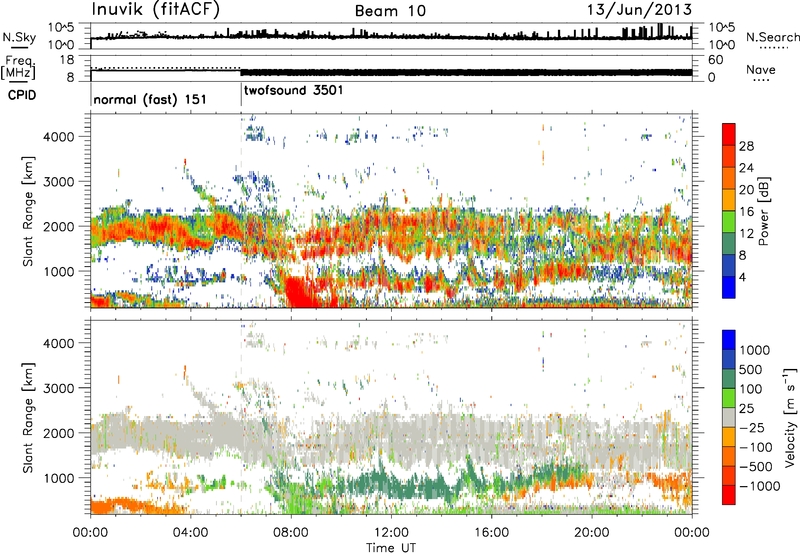Click the red bottom segment of the velocity color bar
The image size is (800, 554).
pos(729,495)
